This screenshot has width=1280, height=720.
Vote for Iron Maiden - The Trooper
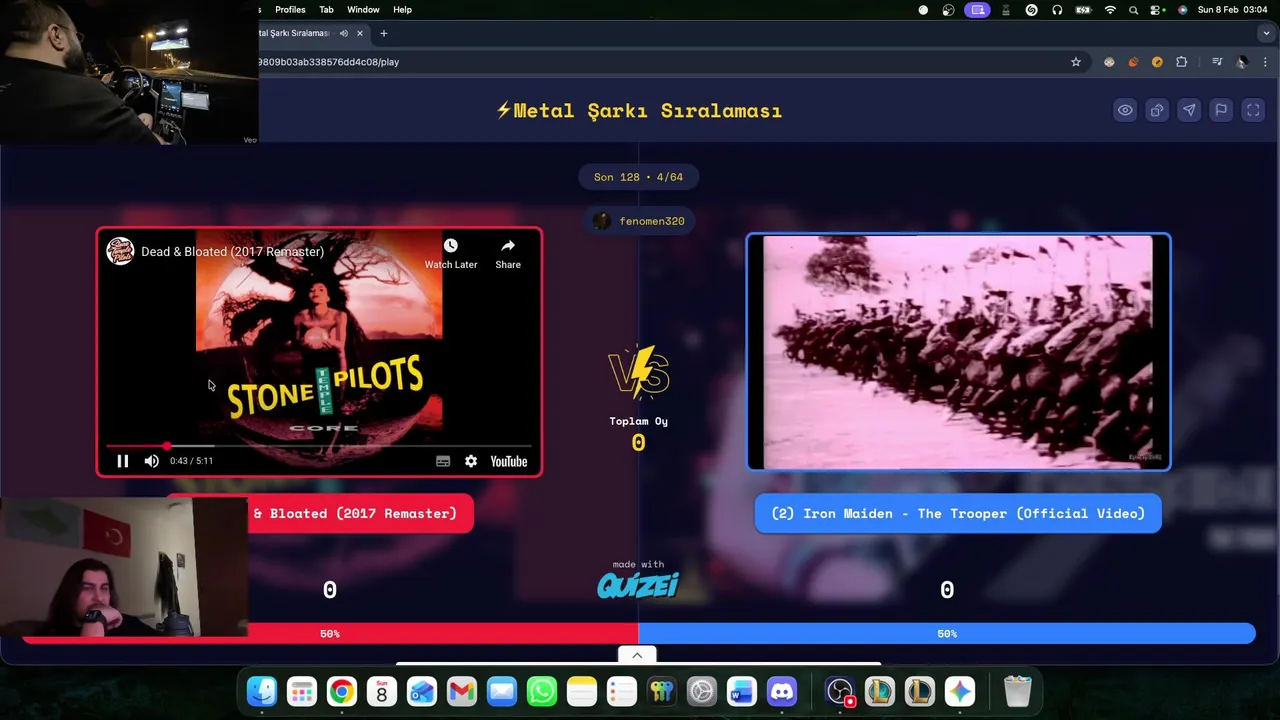coord(958,513)
